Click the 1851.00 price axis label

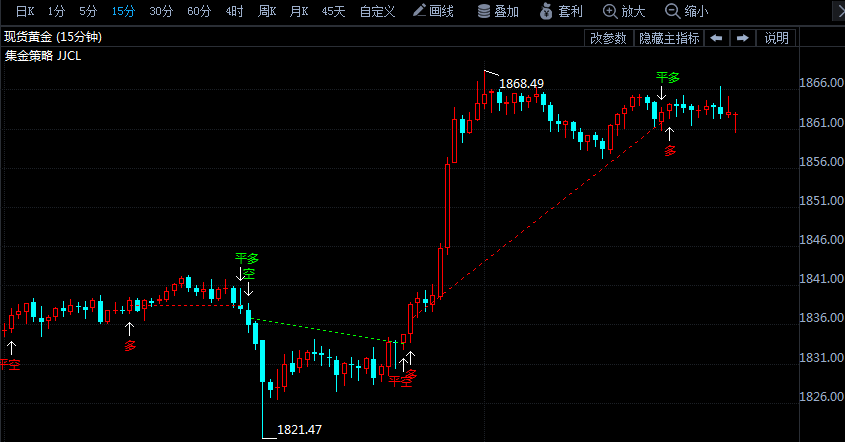pyautogui.click(x=821, y=201)
